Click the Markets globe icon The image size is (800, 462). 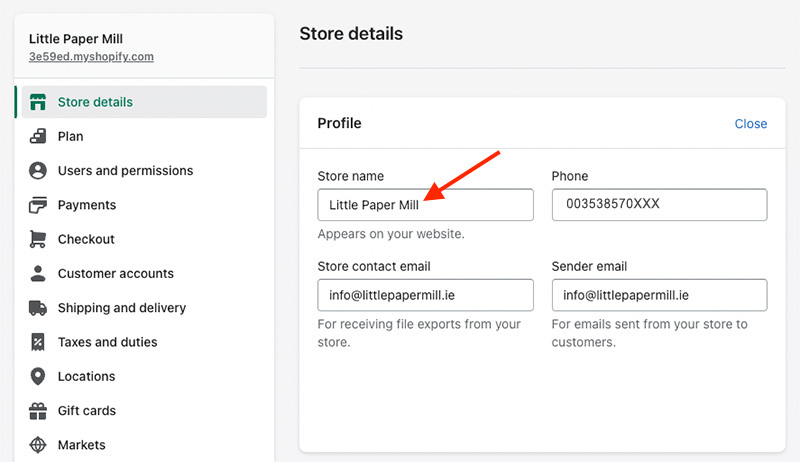pyautogui.click(x=38, y=445)
